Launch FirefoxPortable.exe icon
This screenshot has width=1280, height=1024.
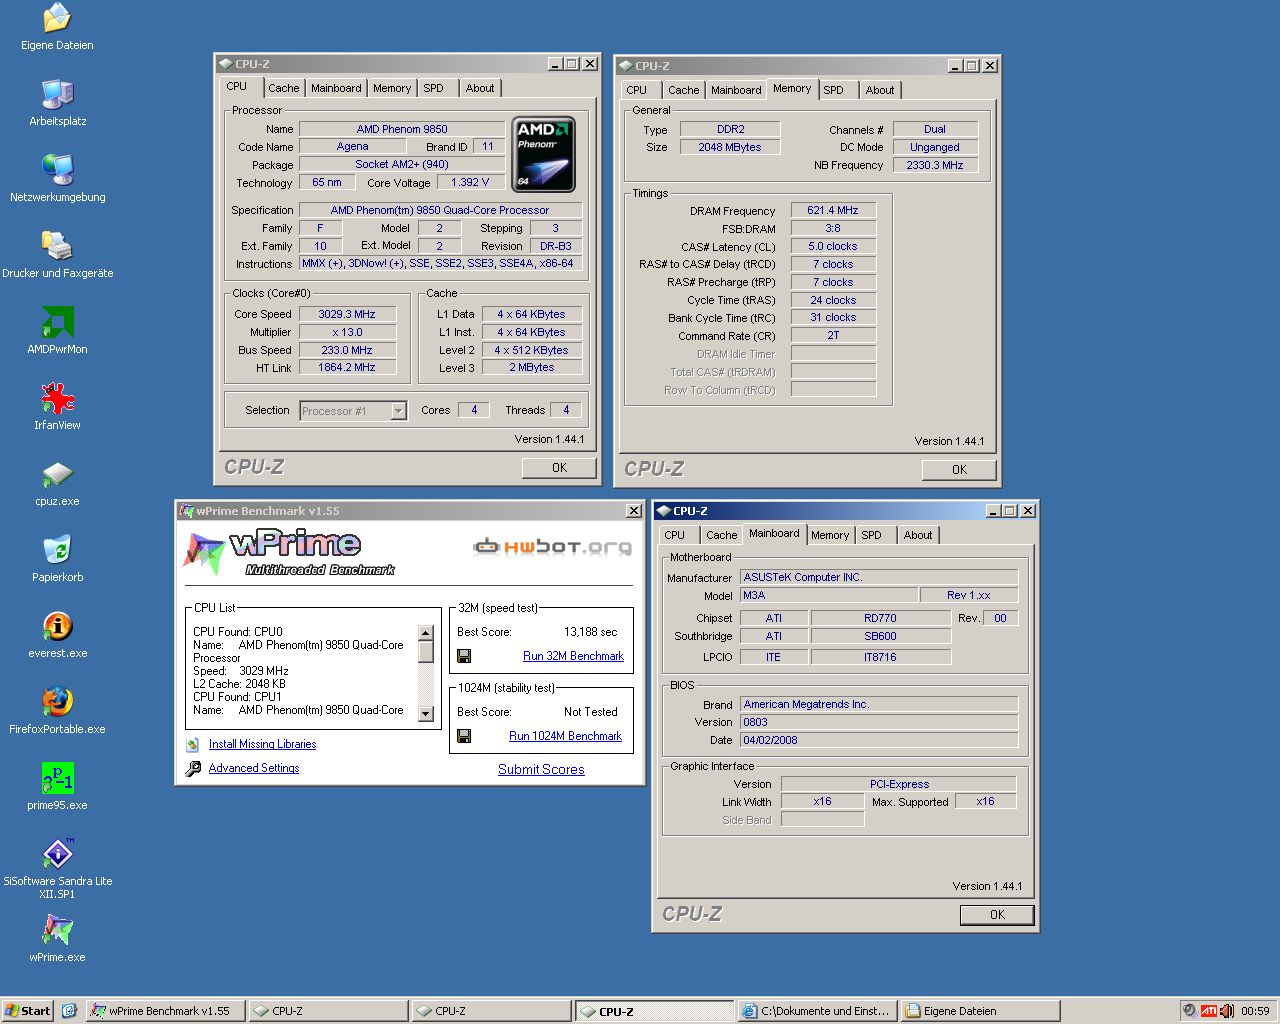57,711
